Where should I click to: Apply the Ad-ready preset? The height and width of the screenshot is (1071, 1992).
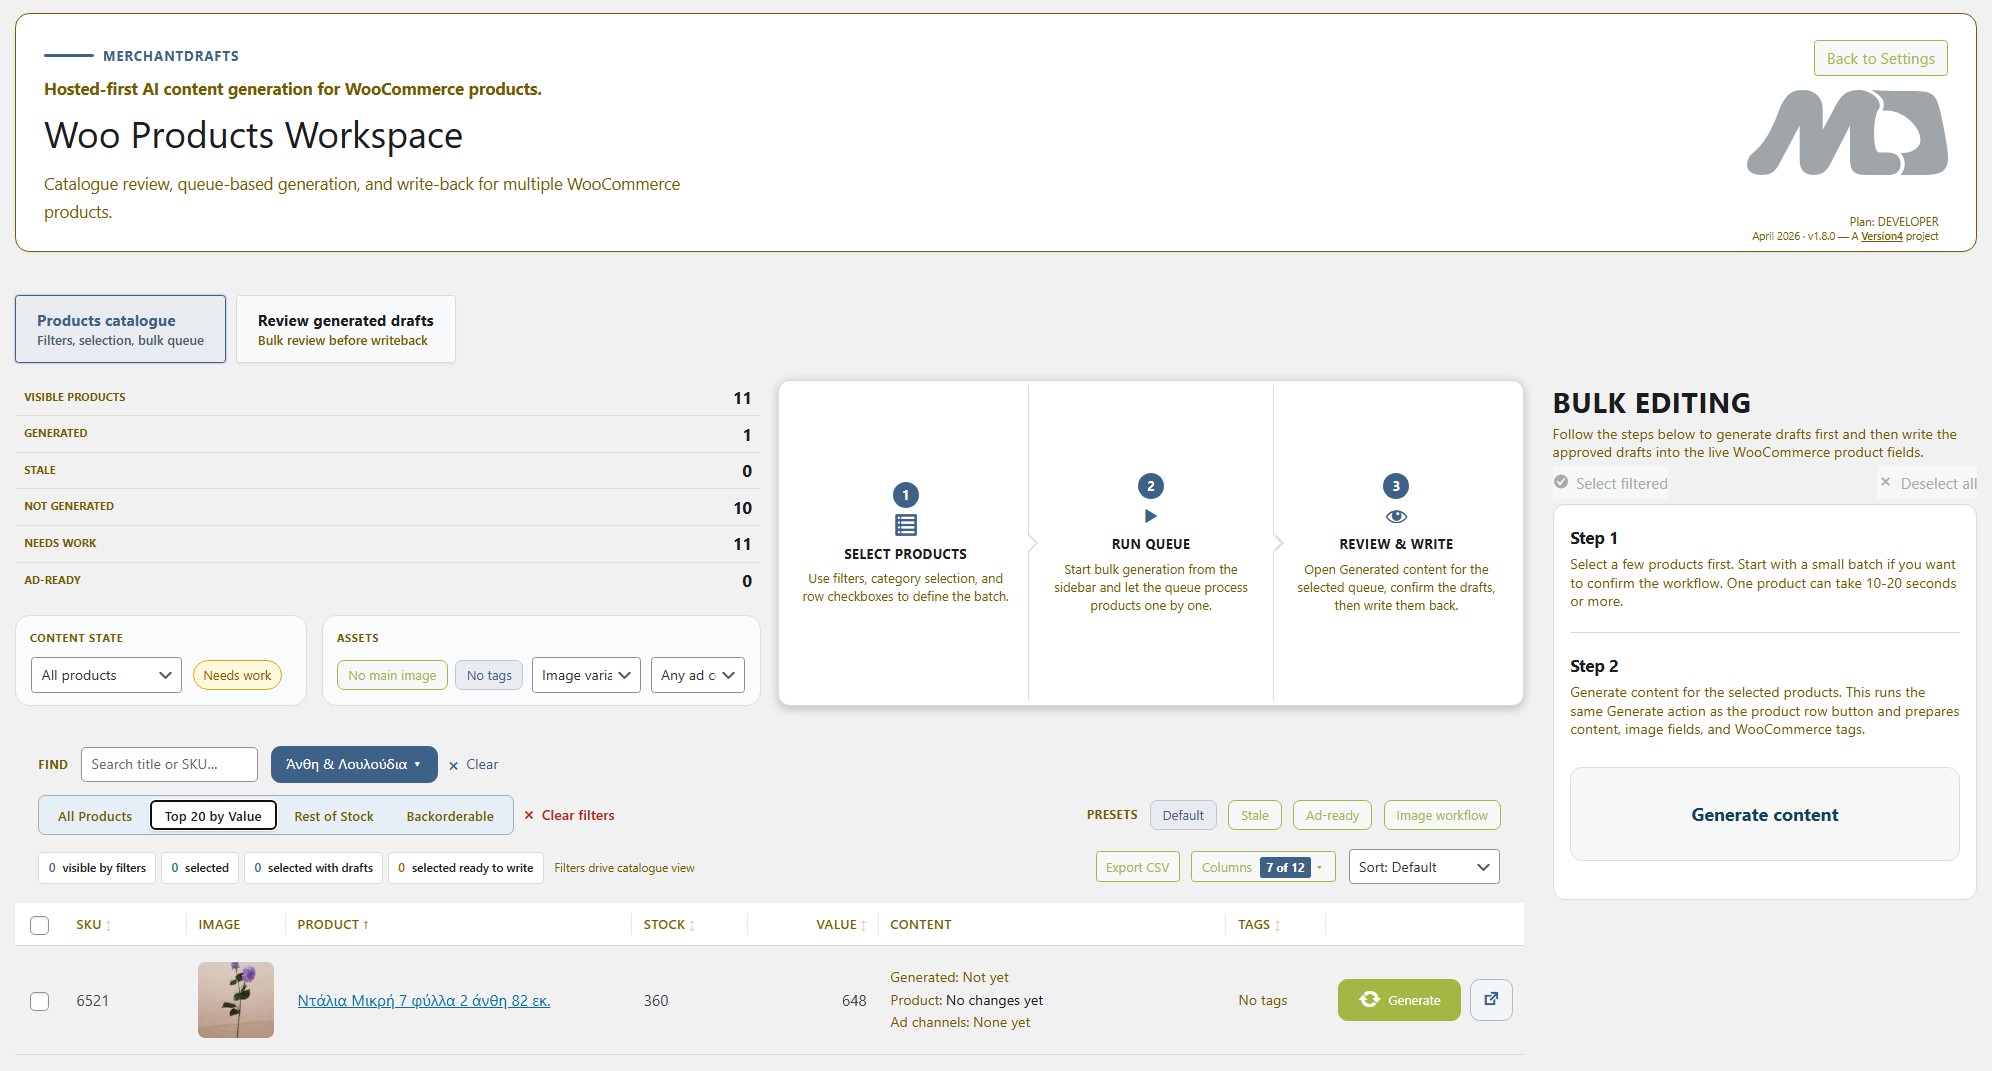(1332, 815)
